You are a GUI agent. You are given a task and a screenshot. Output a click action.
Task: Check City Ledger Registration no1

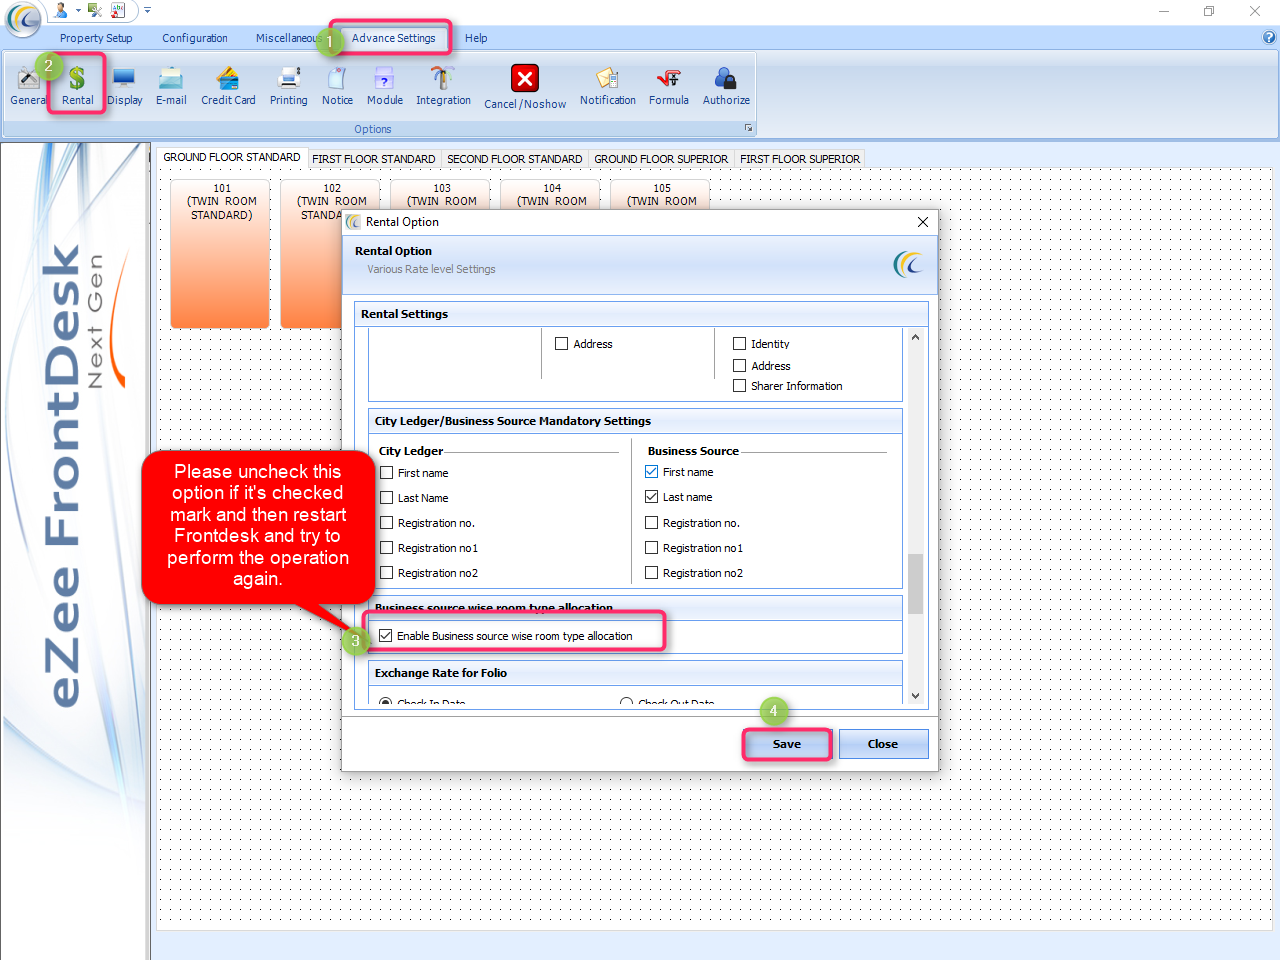click(x=387, y=548)
